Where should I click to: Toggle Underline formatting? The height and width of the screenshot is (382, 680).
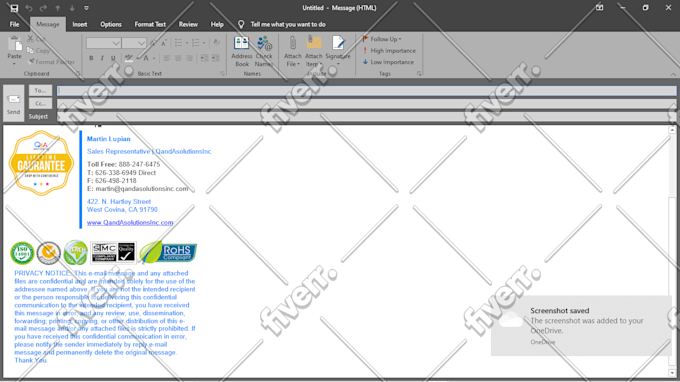[113, 58]
